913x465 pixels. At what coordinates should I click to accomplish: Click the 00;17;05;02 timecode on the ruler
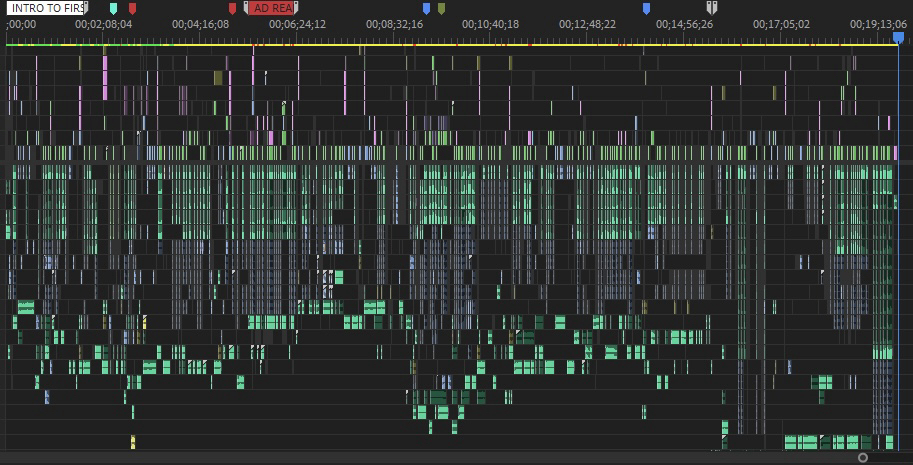781,24
